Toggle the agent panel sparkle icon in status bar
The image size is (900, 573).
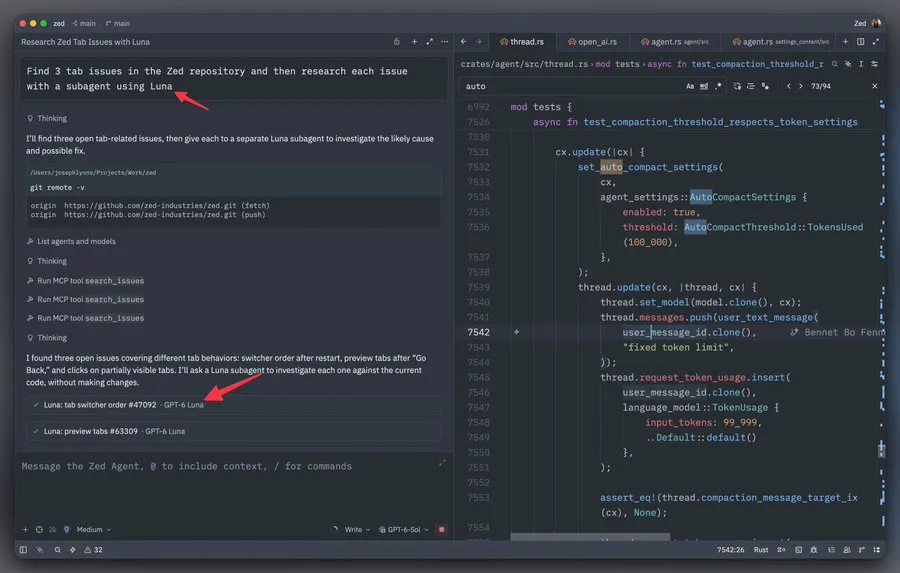[40, 549]
